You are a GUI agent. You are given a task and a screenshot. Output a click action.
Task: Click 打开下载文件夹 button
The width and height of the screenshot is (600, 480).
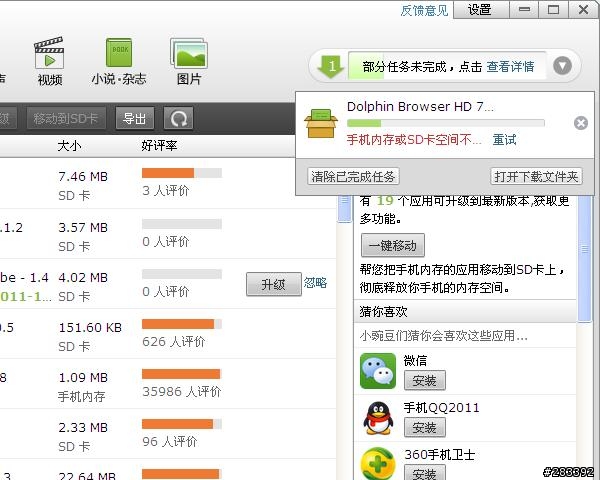pyautogui.click(x=536, y=176)
